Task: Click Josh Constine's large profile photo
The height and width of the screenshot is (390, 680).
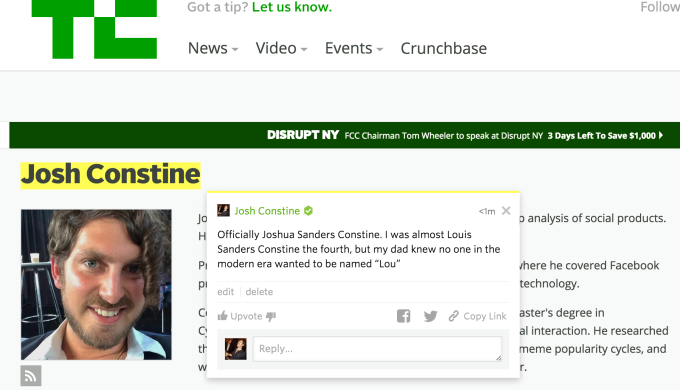Action: [x=96, y=285]
